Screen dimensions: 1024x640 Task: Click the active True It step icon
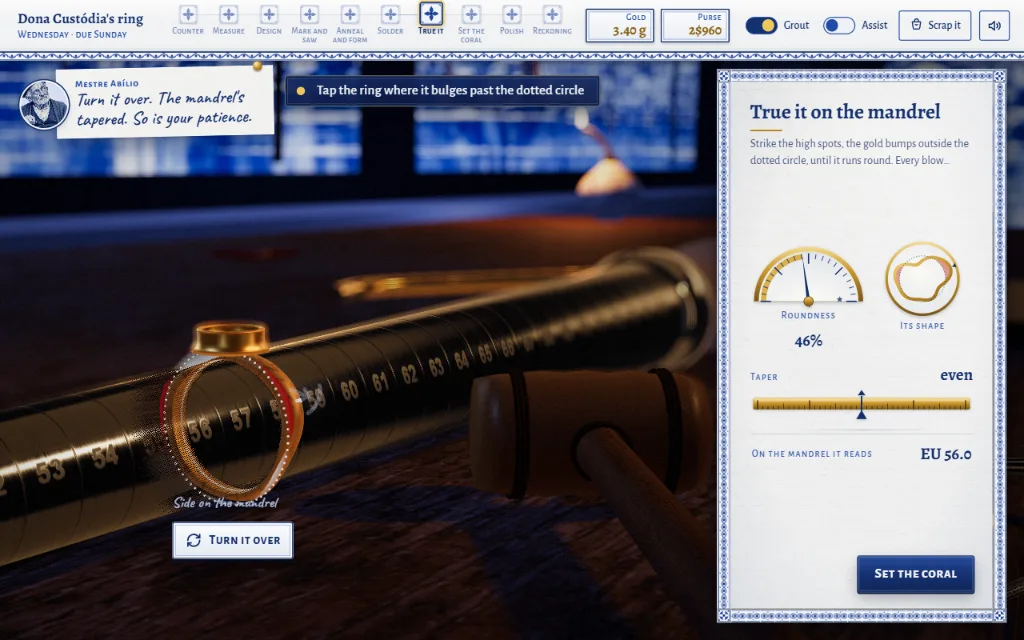point(431,13)
